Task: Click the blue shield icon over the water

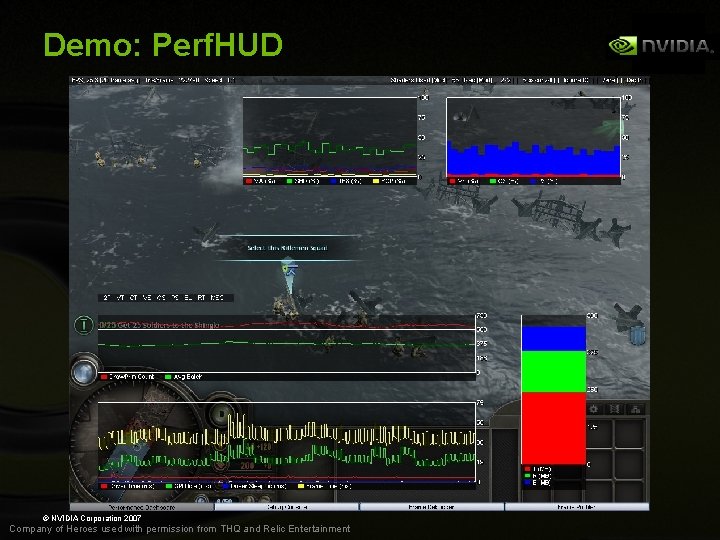Action: (x=638, y=334)
